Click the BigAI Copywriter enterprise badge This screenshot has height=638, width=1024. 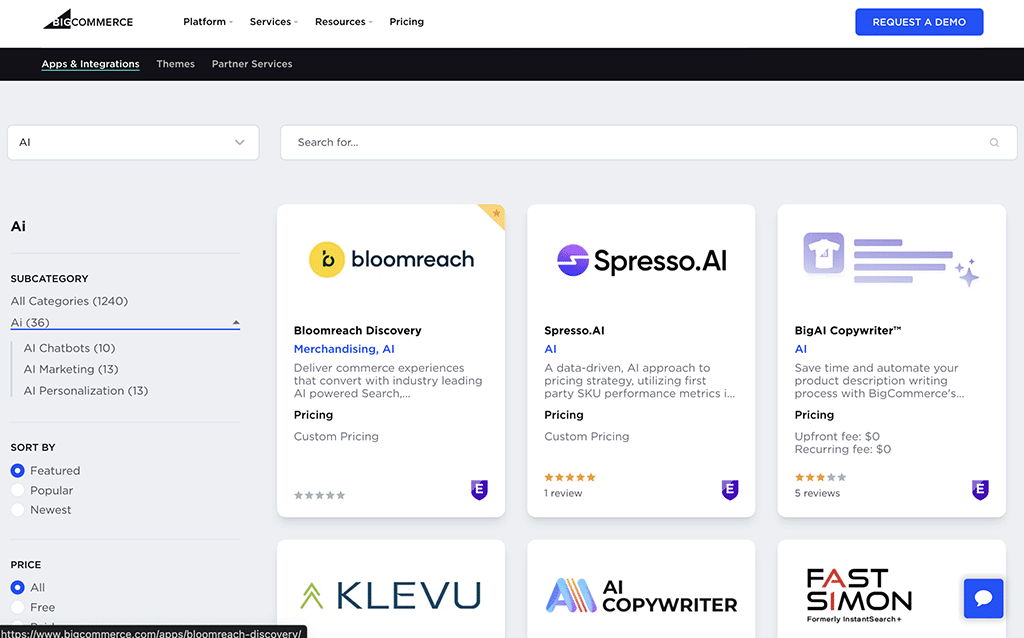click(x=980, y=489)
